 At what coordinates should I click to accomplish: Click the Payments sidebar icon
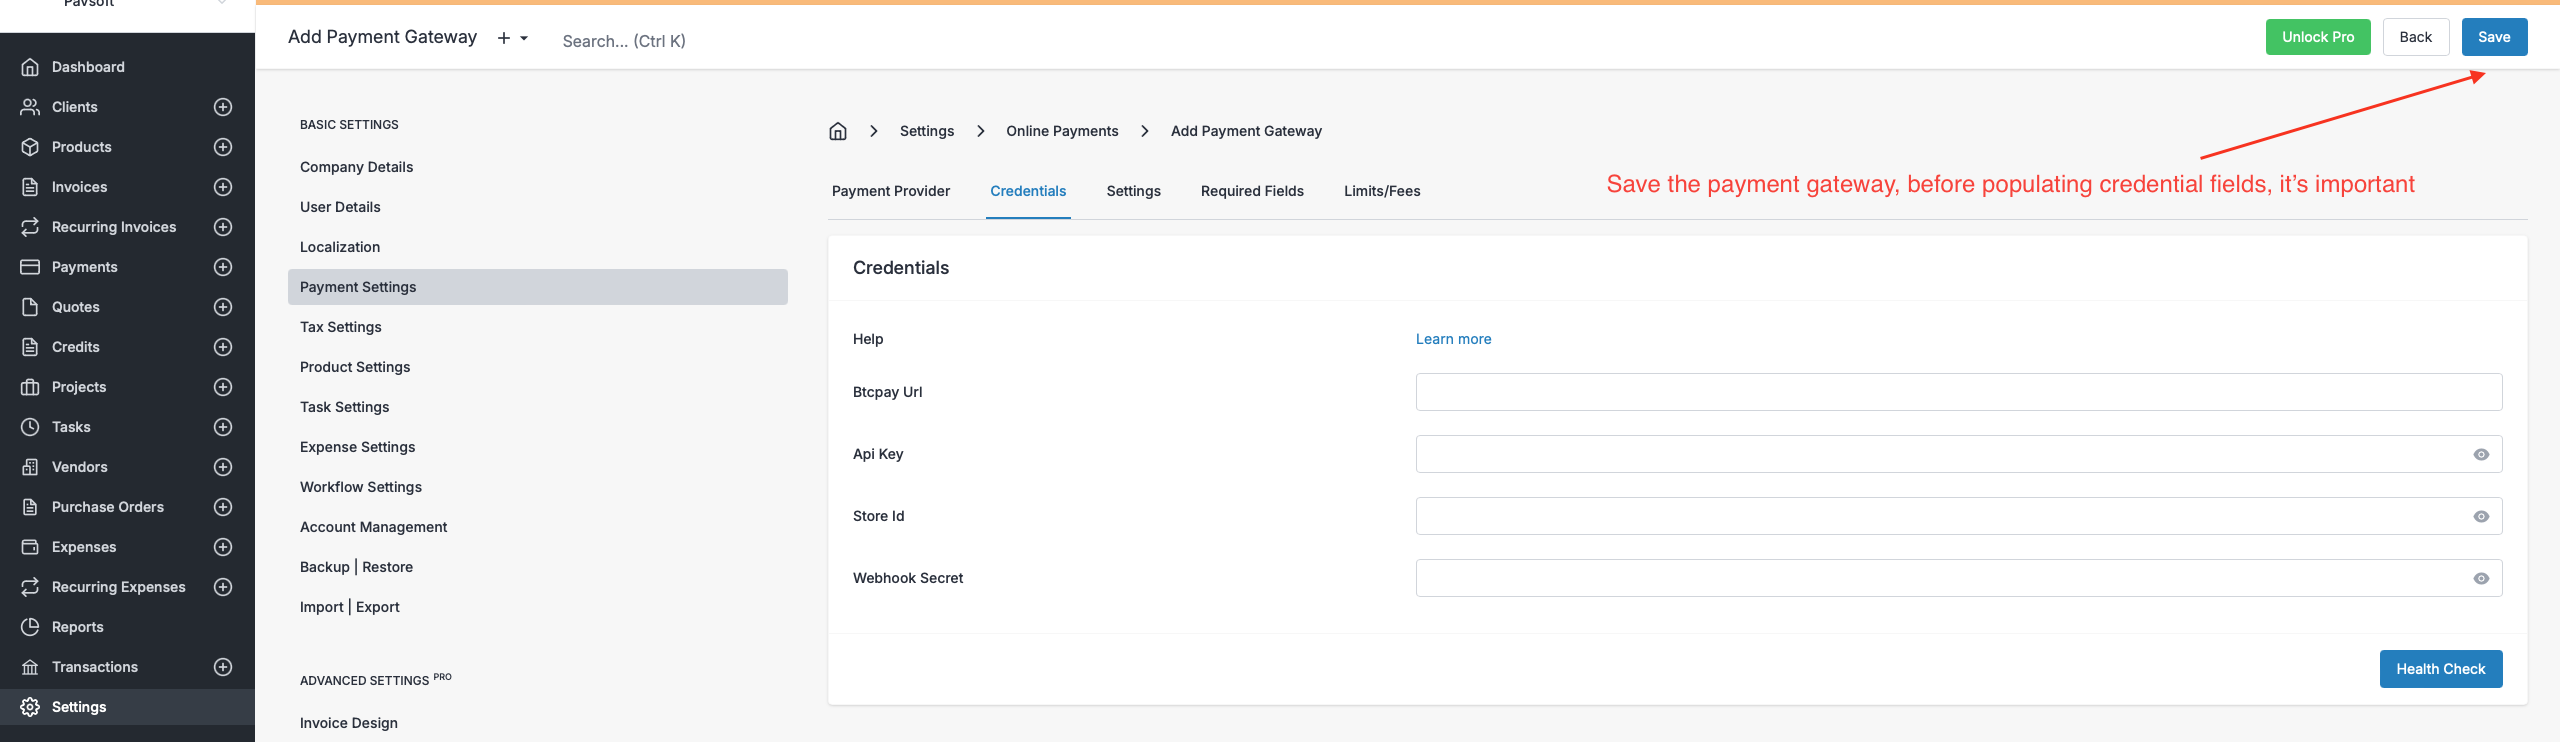pyautogui.click(x=30, y=267)
